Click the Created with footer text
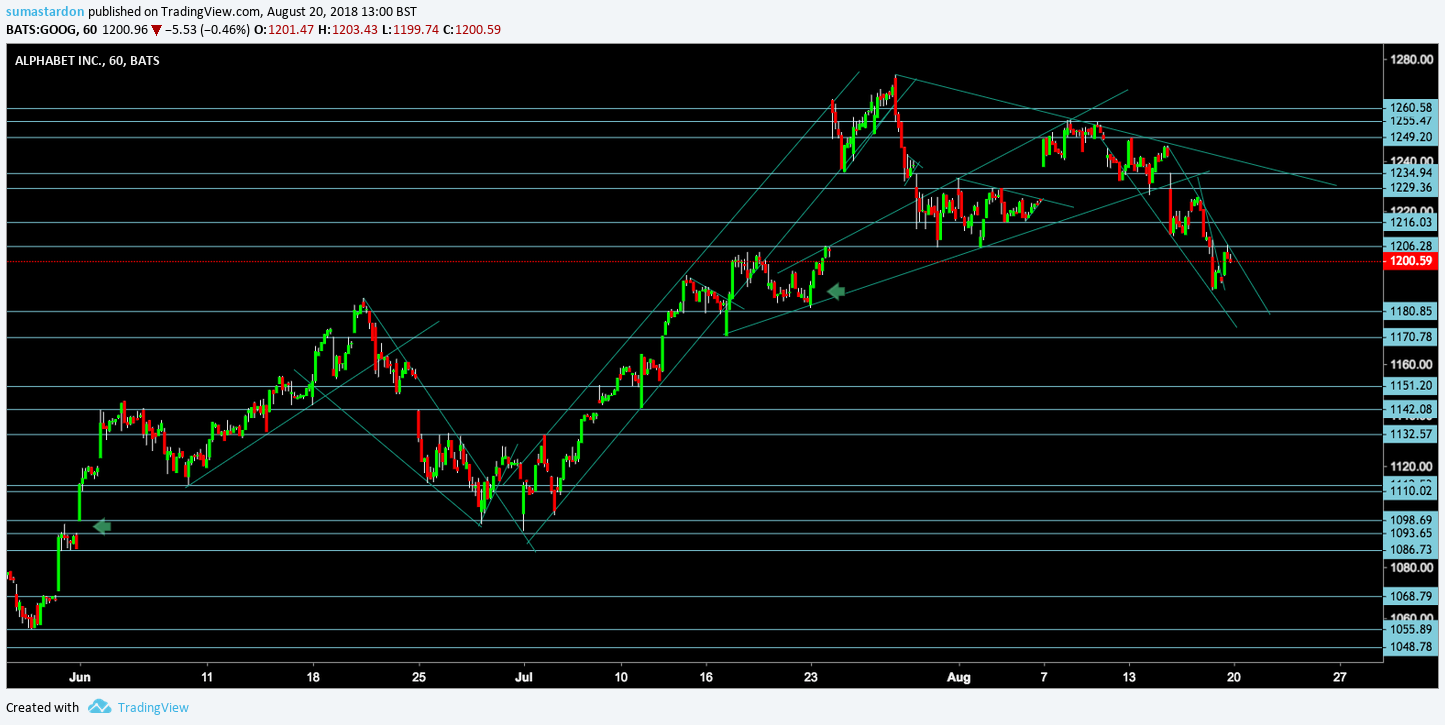 42,707
